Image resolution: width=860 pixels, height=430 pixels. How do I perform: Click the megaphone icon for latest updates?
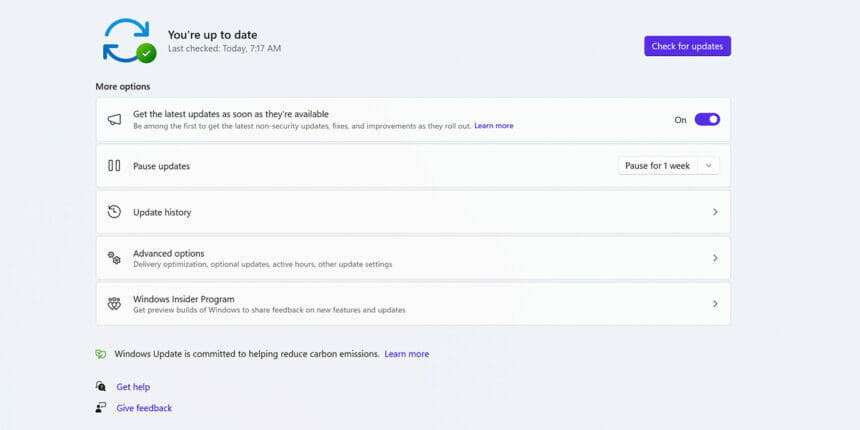(114, 120)
